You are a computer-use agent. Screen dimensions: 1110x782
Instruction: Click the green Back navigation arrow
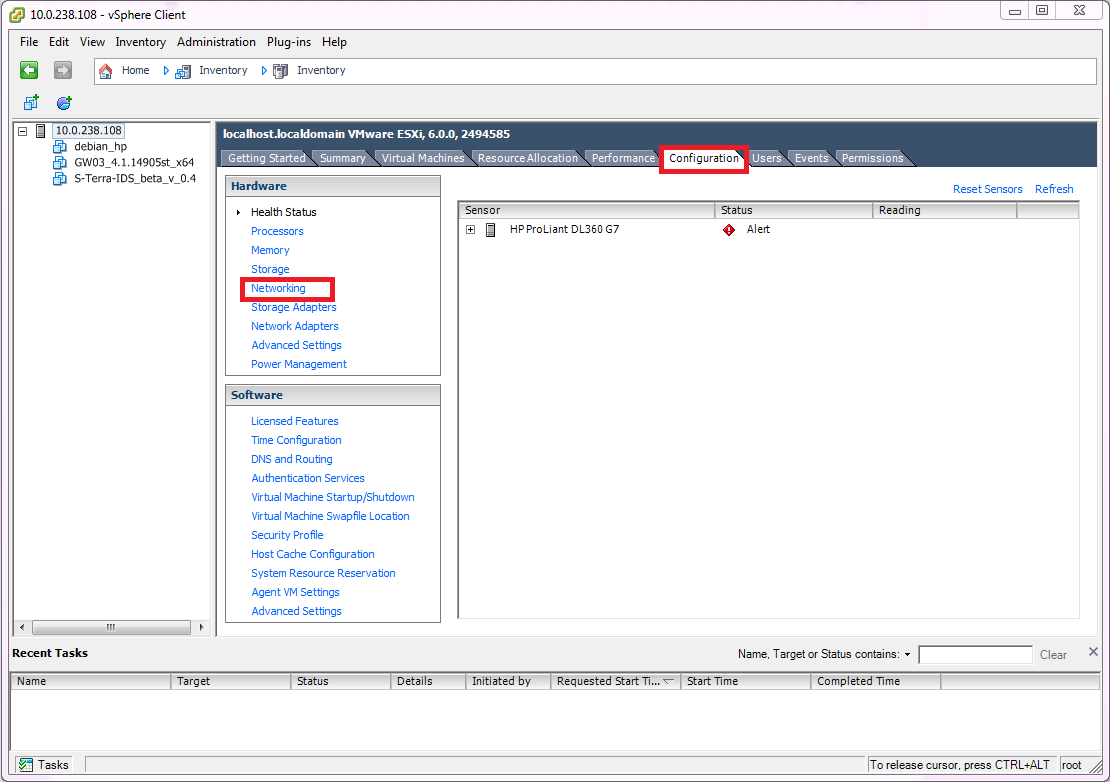(29, 70)
